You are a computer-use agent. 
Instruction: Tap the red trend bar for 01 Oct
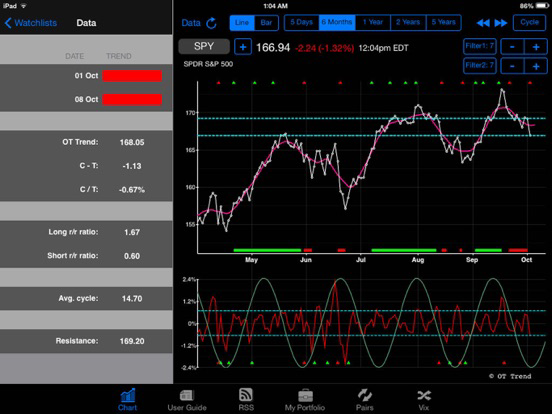(x=132, y=76)
